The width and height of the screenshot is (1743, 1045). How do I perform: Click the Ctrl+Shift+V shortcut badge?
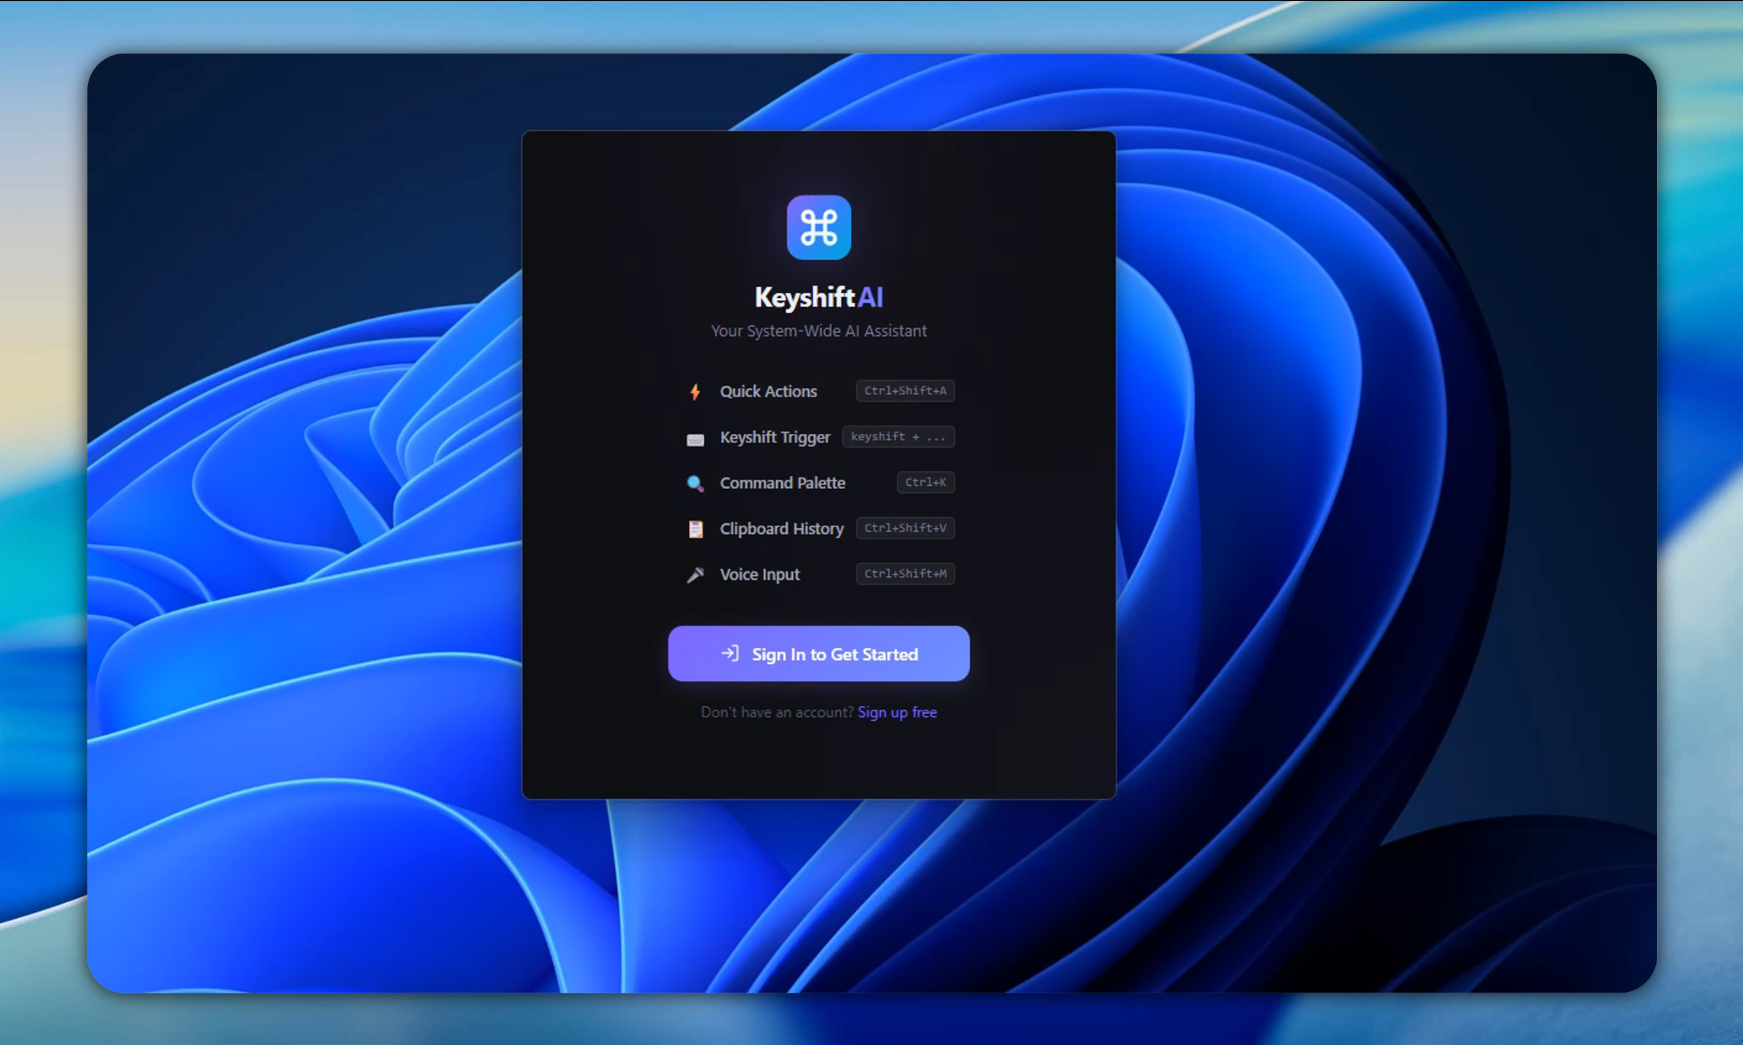point(905,528)
